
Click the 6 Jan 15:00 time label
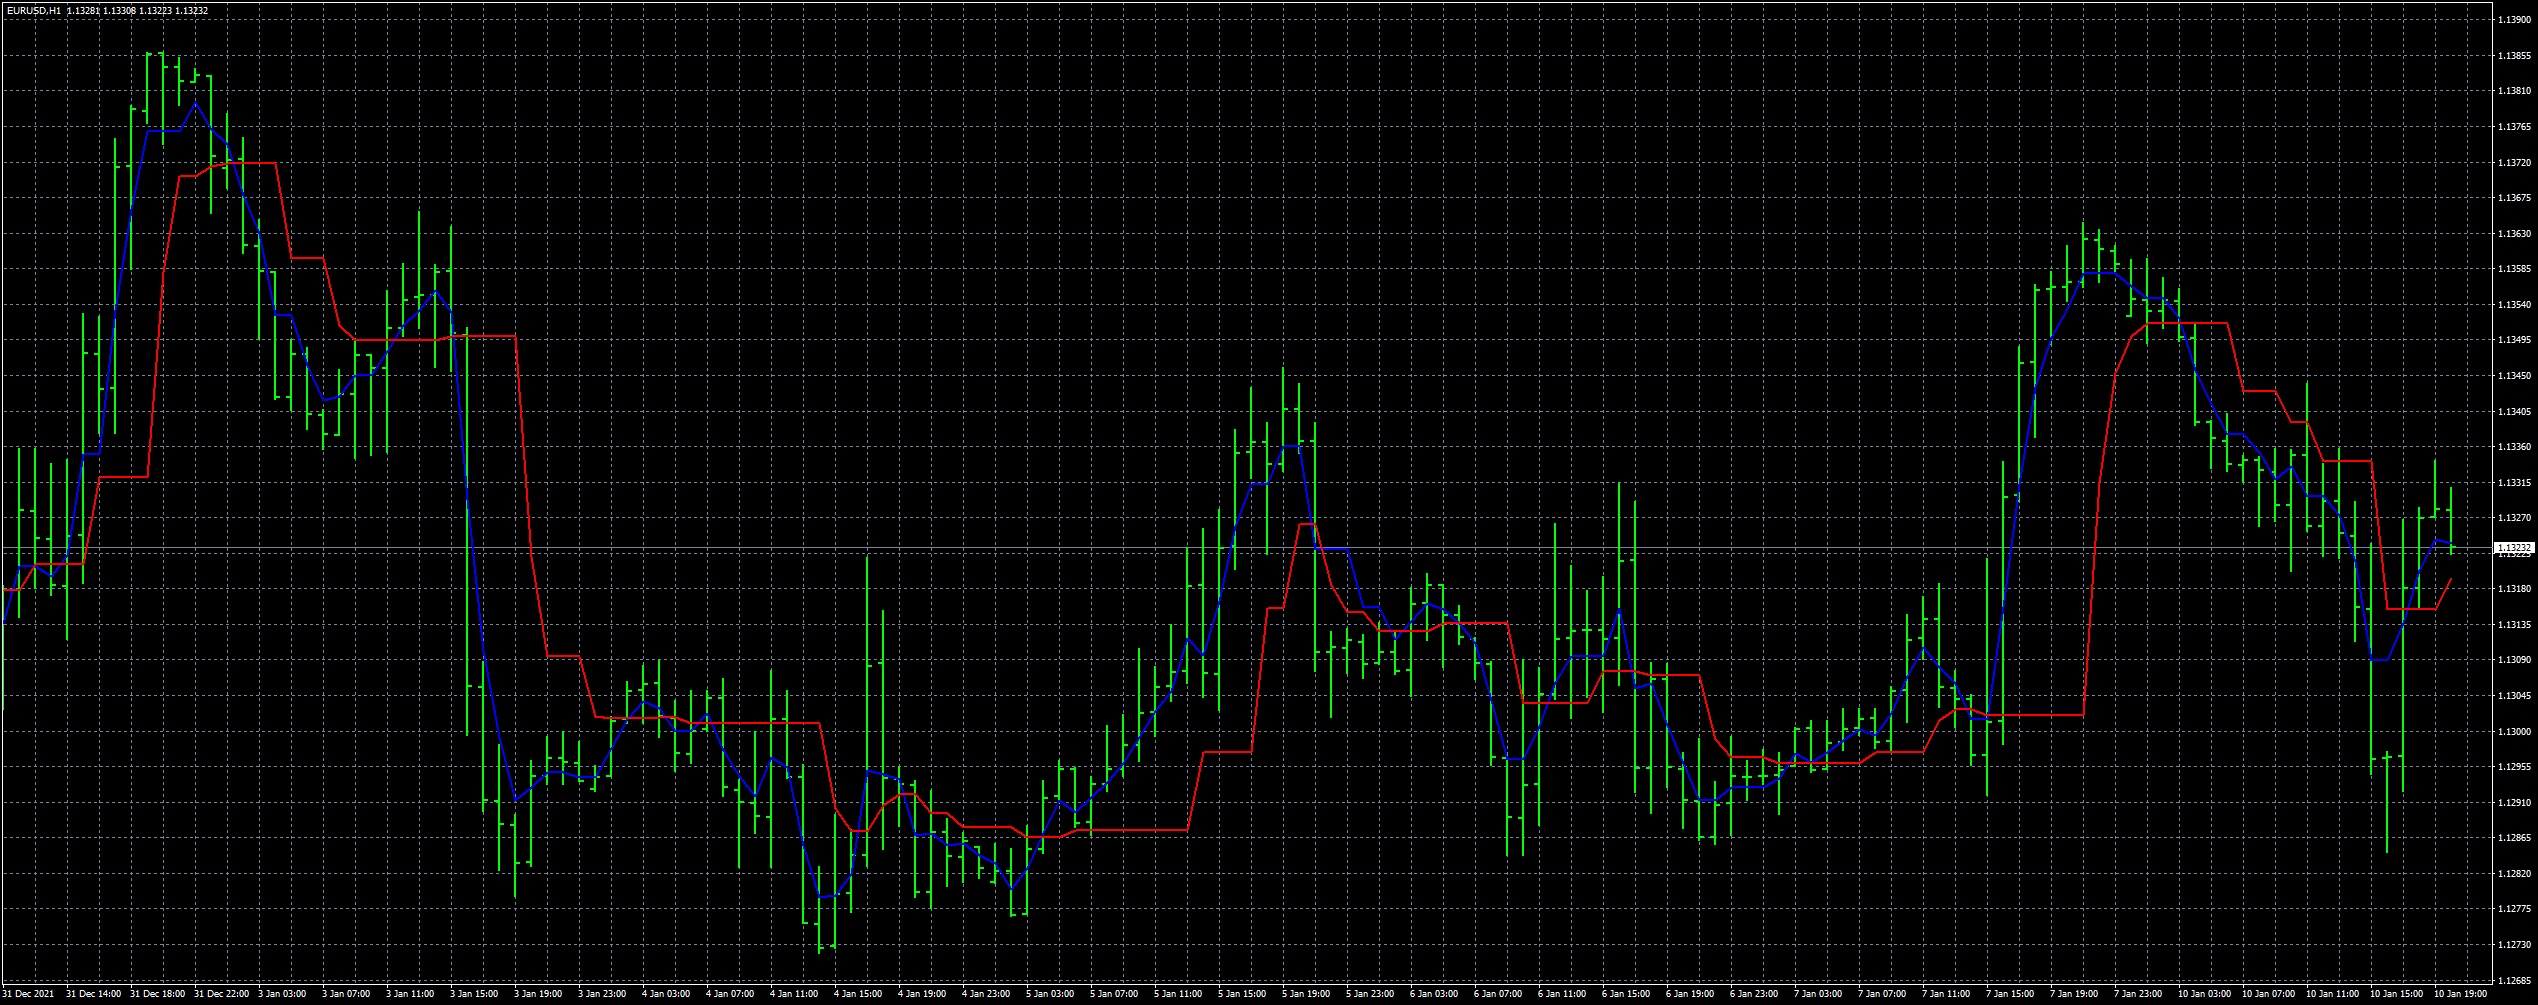1627,994
